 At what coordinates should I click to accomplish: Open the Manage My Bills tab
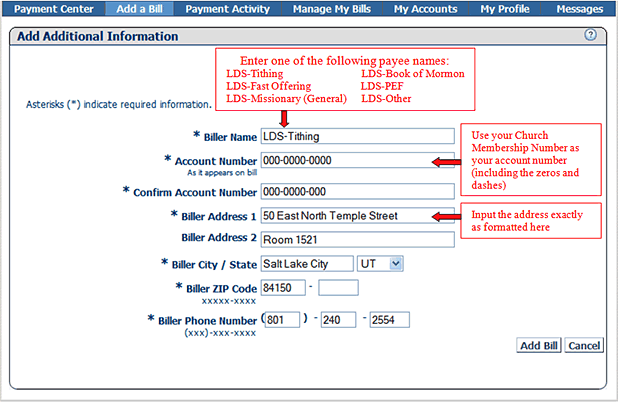coord(331,9)
